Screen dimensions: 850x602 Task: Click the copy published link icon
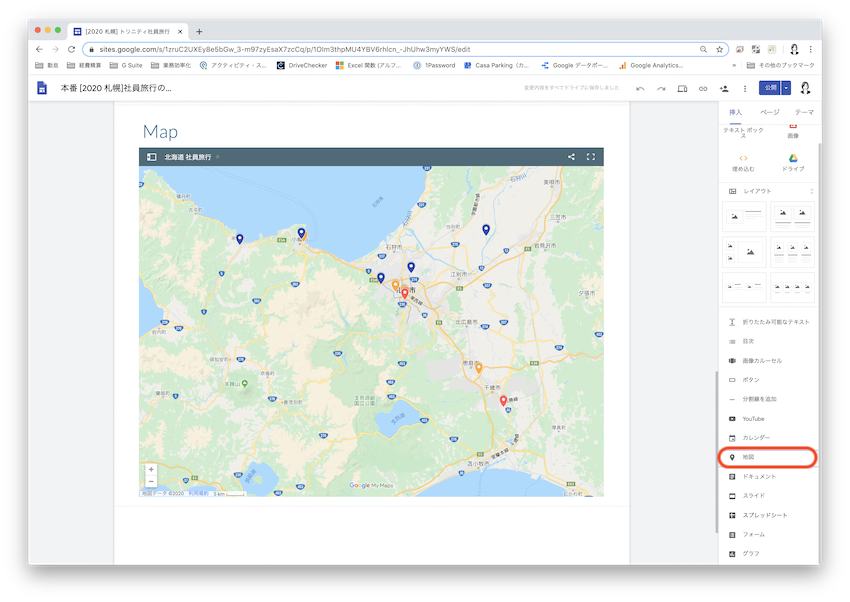(x=703, y=88)
